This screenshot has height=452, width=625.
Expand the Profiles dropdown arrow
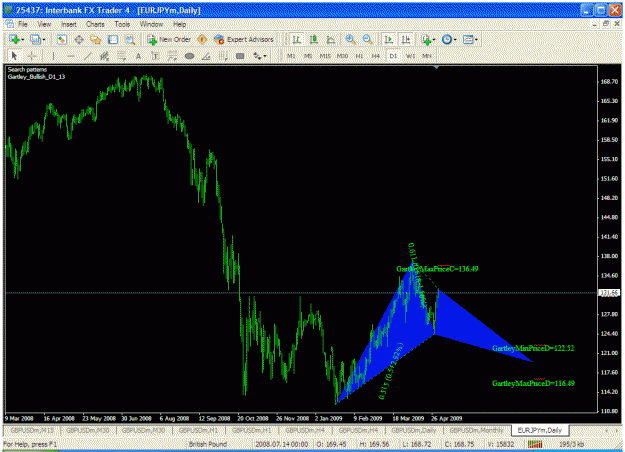(x=43, y=40)
